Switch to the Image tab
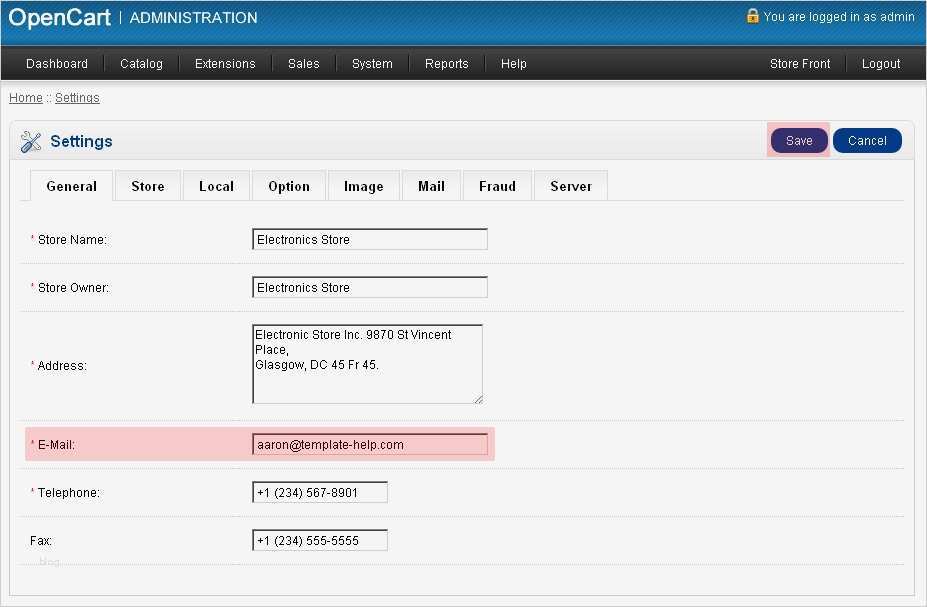This screenshot has height=607, width=927. point(364,186)
